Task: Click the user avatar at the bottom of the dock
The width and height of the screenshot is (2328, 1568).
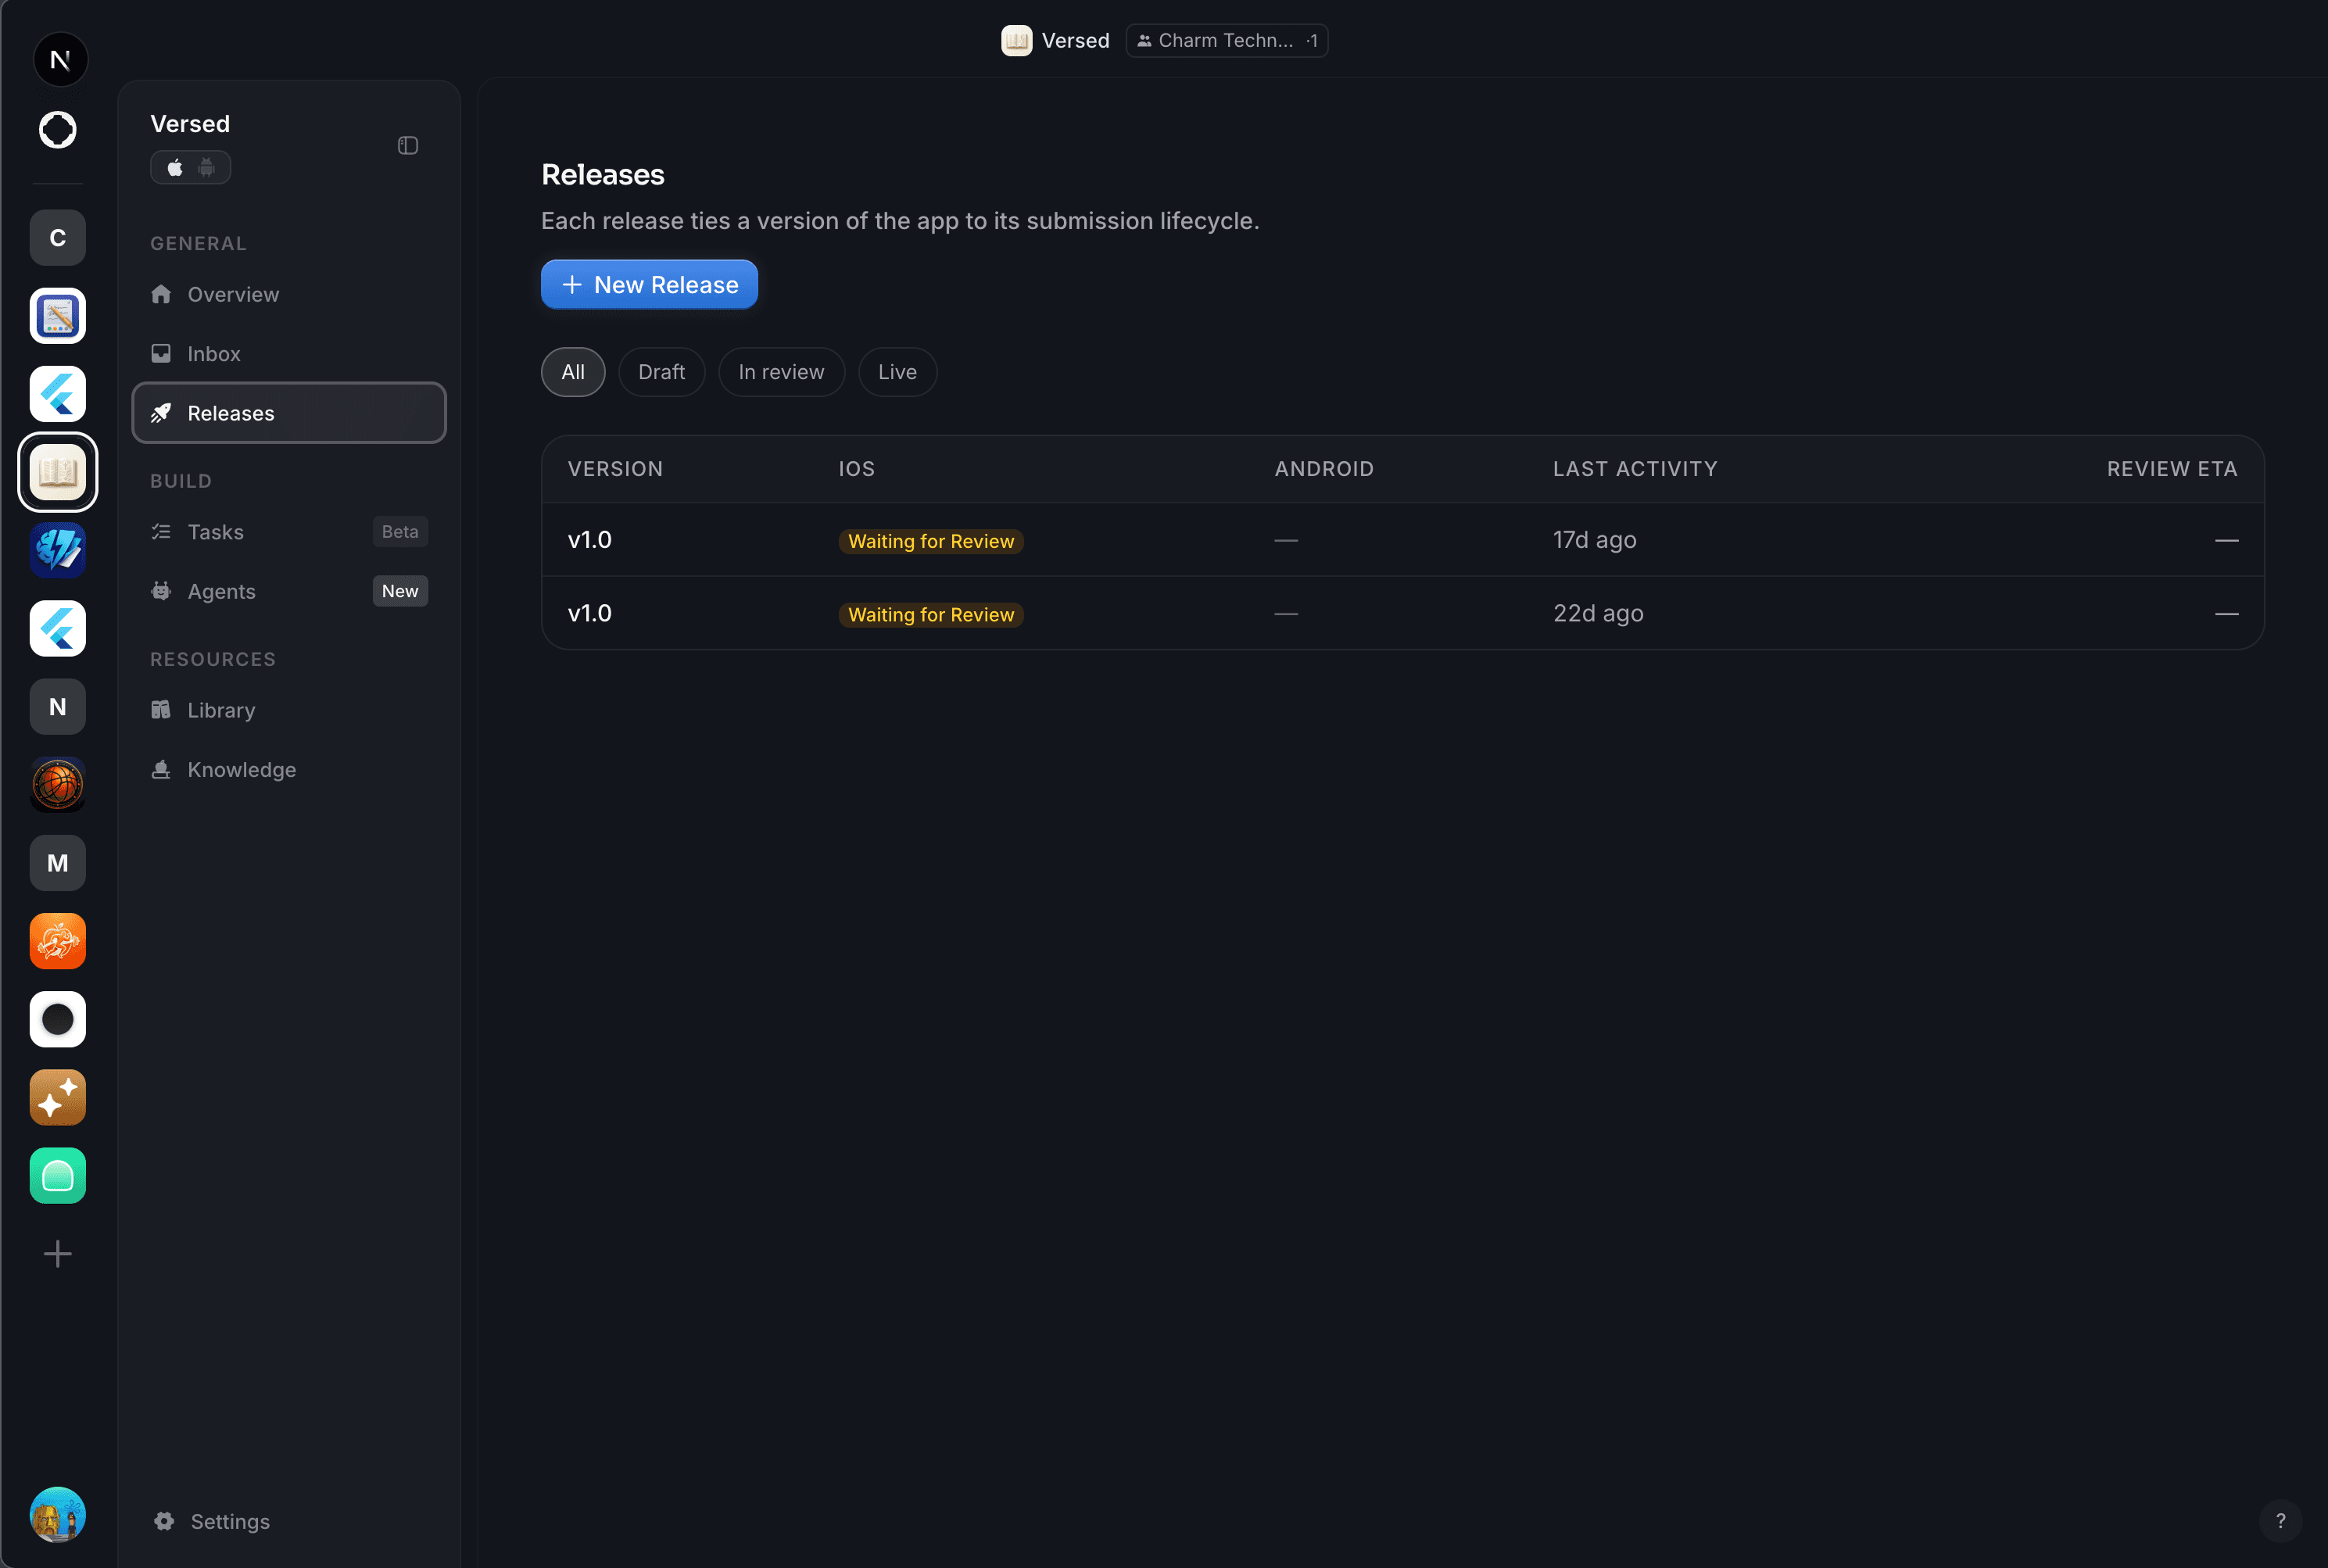Action: [x=57, y=1515]
